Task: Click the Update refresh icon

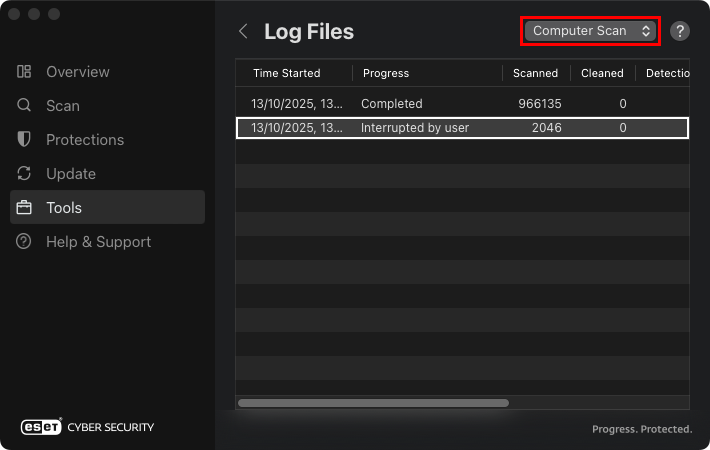Action: (24, 174)
